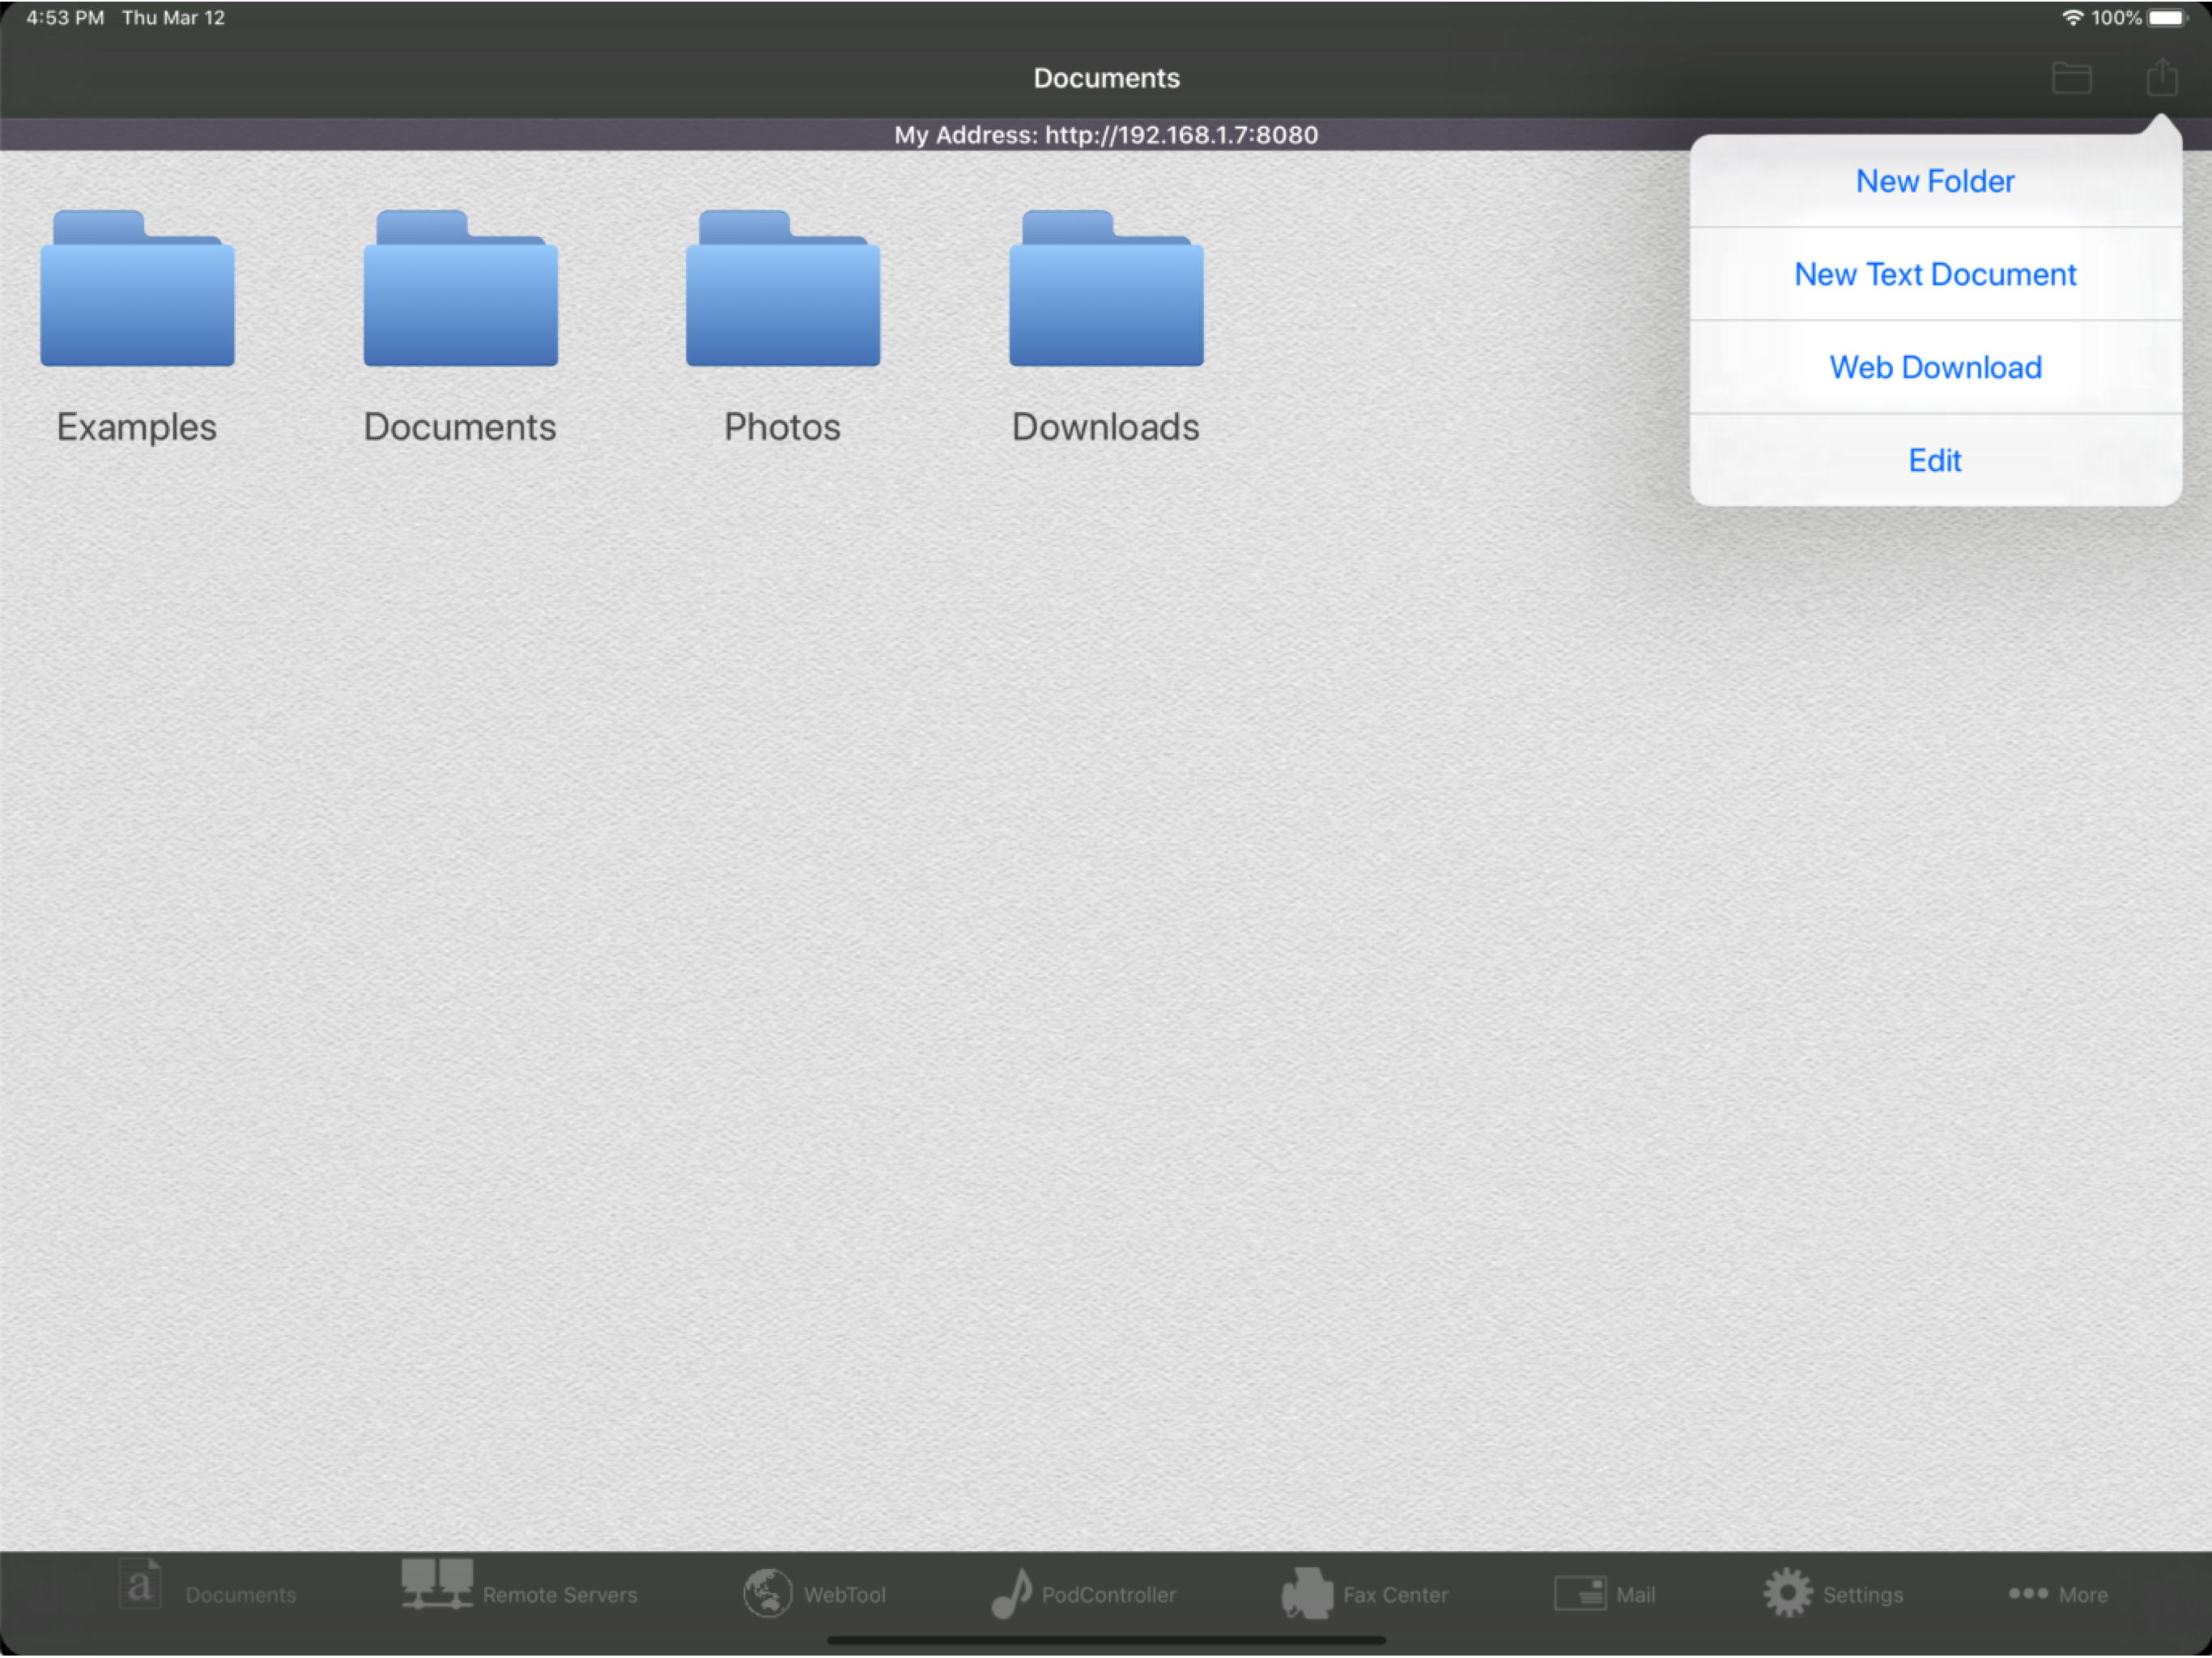Select Web Download in the popup menu
The image size is (2212, 1658).
coord(1934,367)
